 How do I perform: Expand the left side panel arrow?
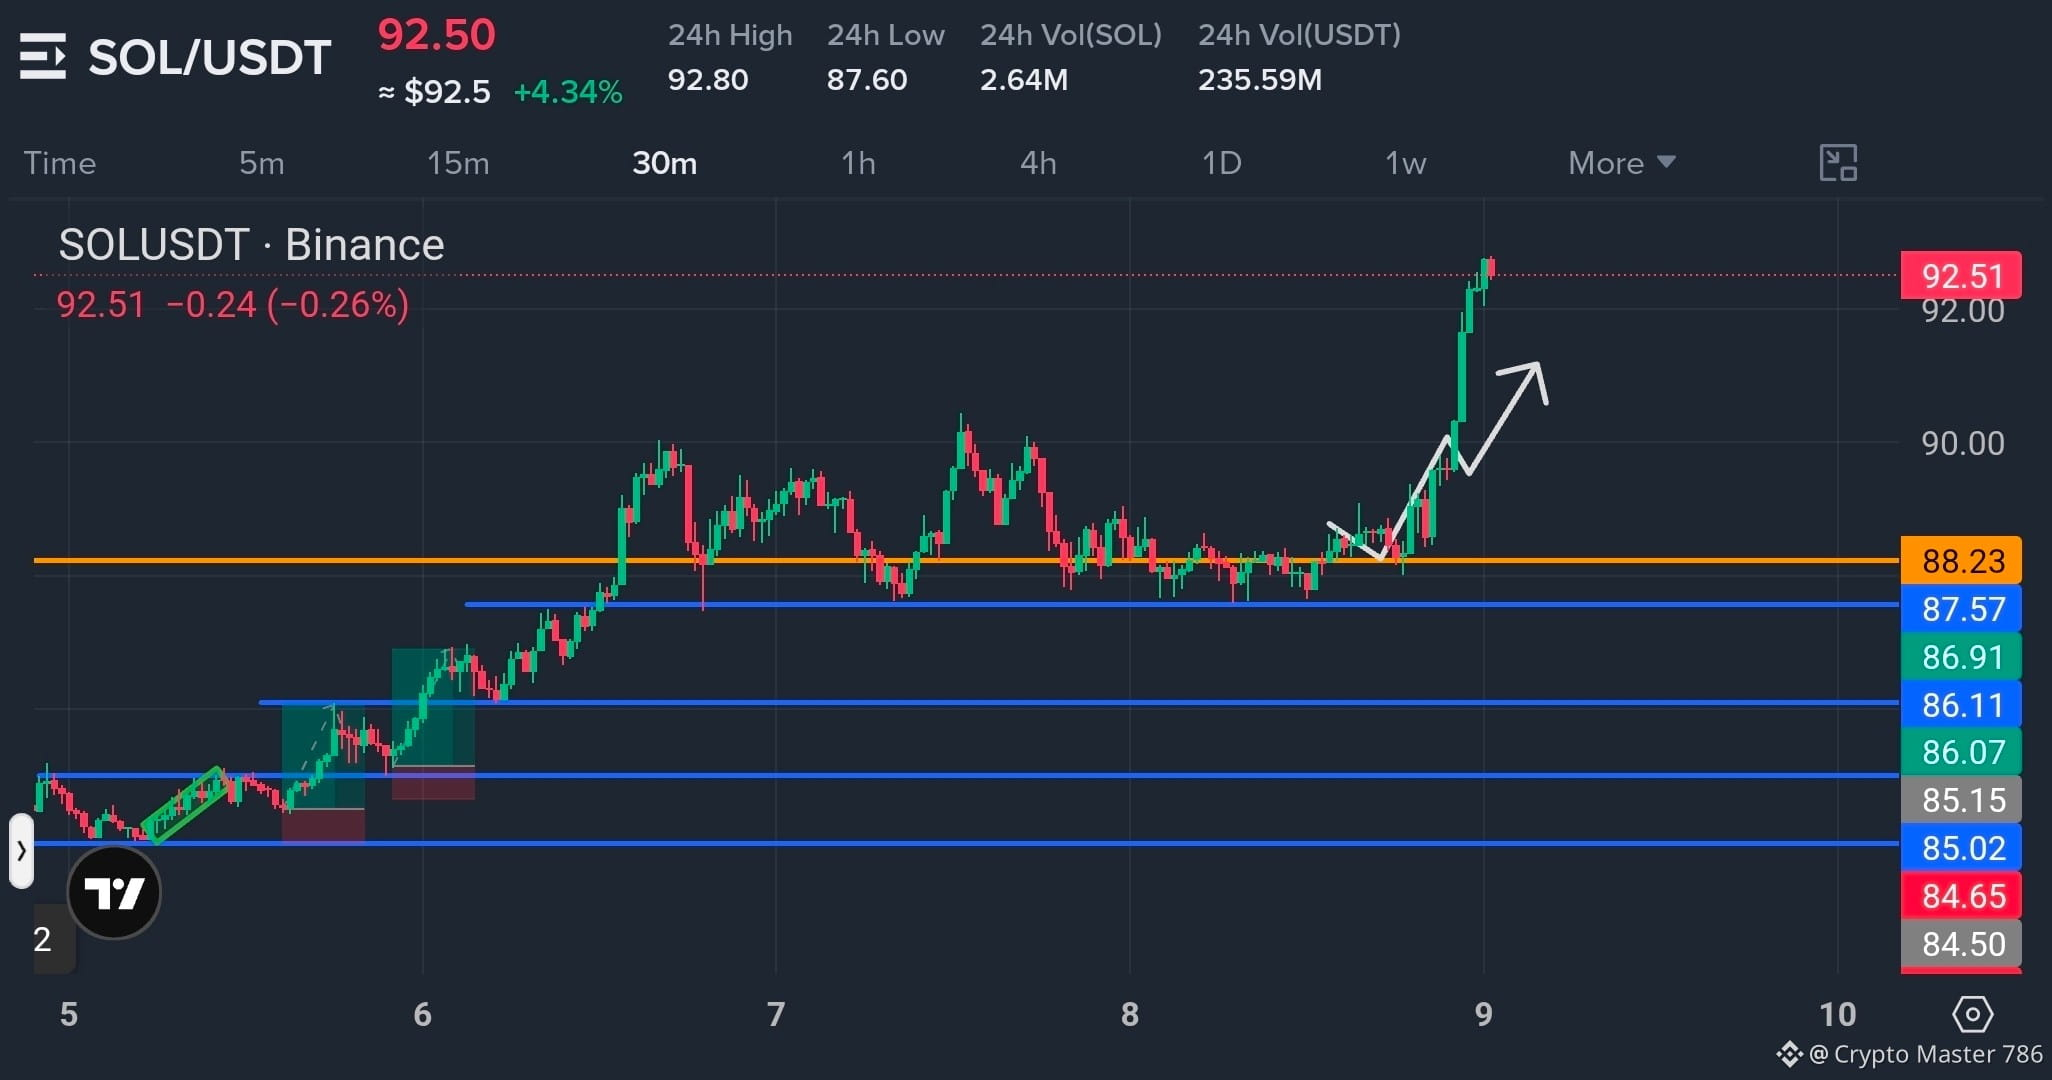tap(21, 851)
